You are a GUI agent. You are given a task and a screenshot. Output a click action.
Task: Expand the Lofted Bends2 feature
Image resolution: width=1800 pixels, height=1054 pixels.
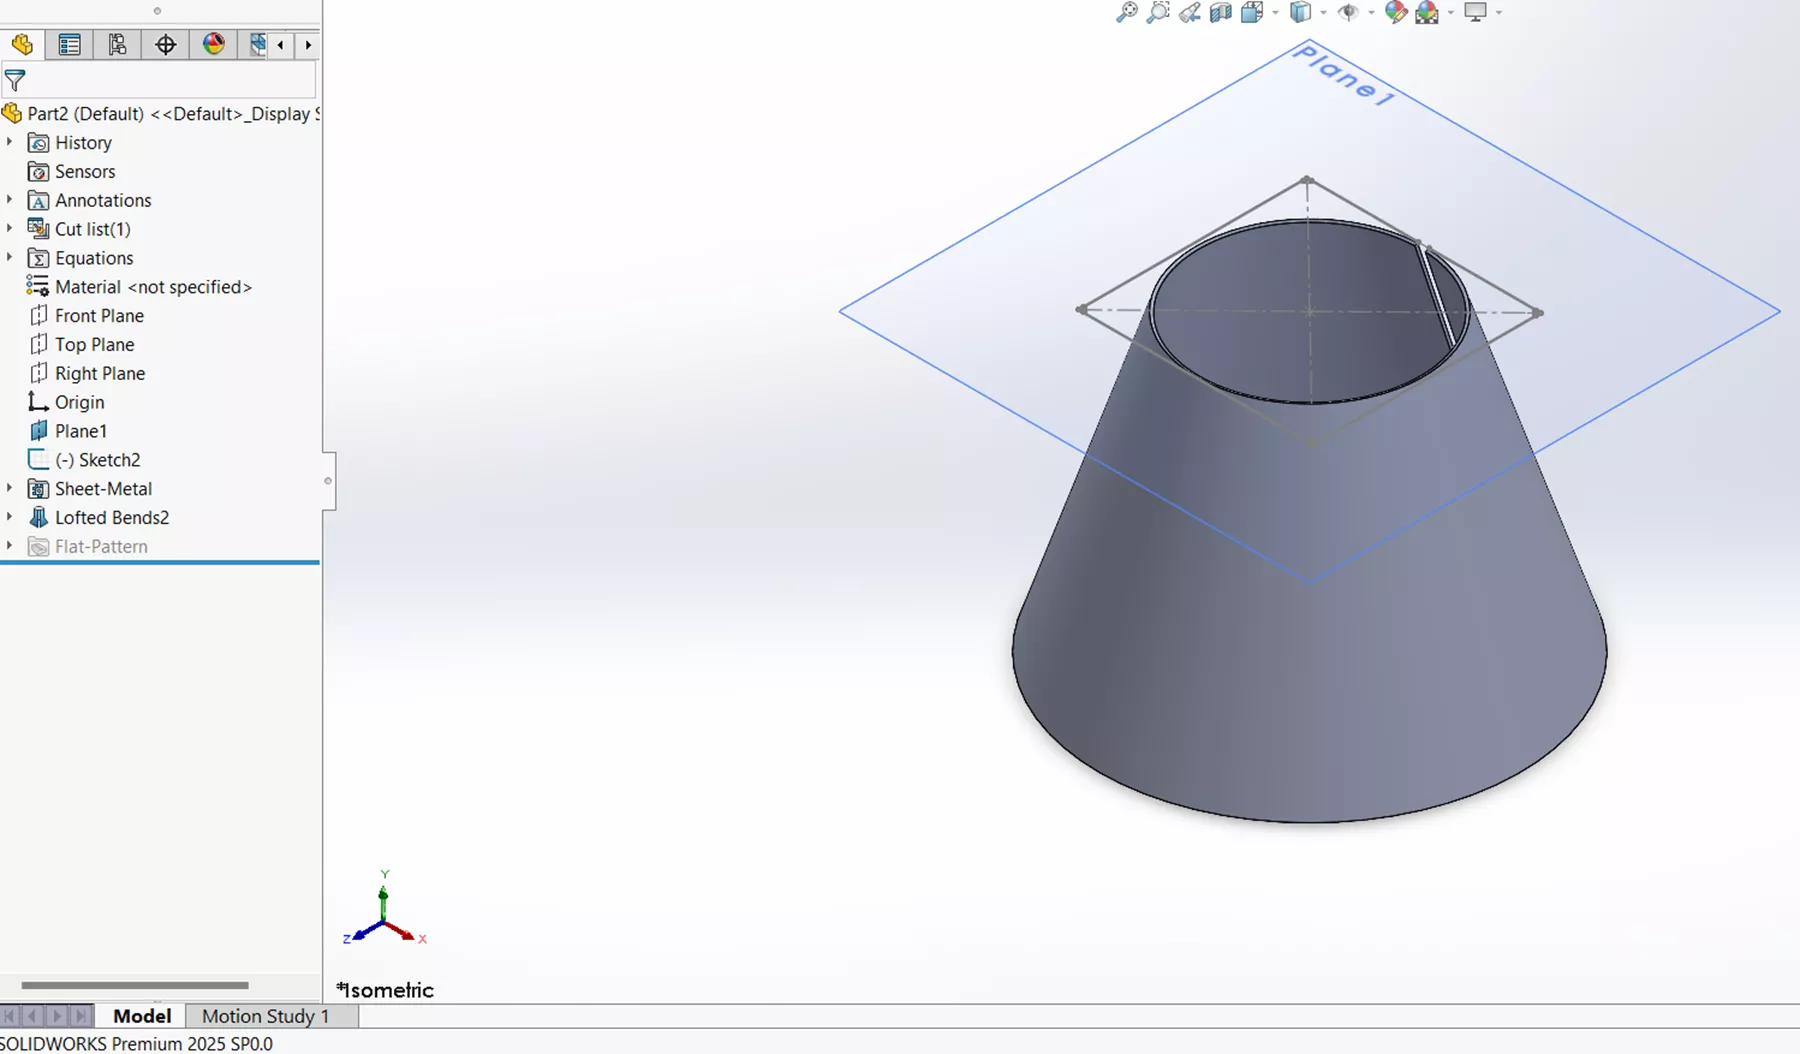tap(10, 517)
